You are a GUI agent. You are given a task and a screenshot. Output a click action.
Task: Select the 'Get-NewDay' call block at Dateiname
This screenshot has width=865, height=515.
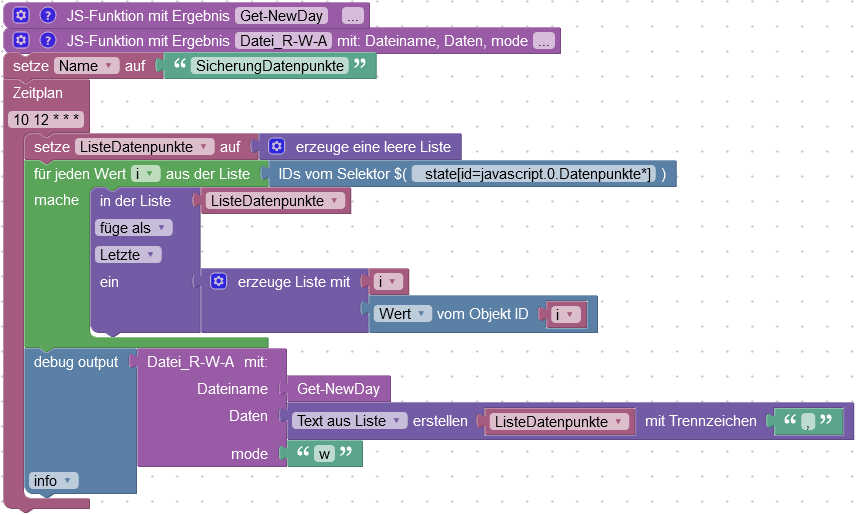[x=338, y=389]
